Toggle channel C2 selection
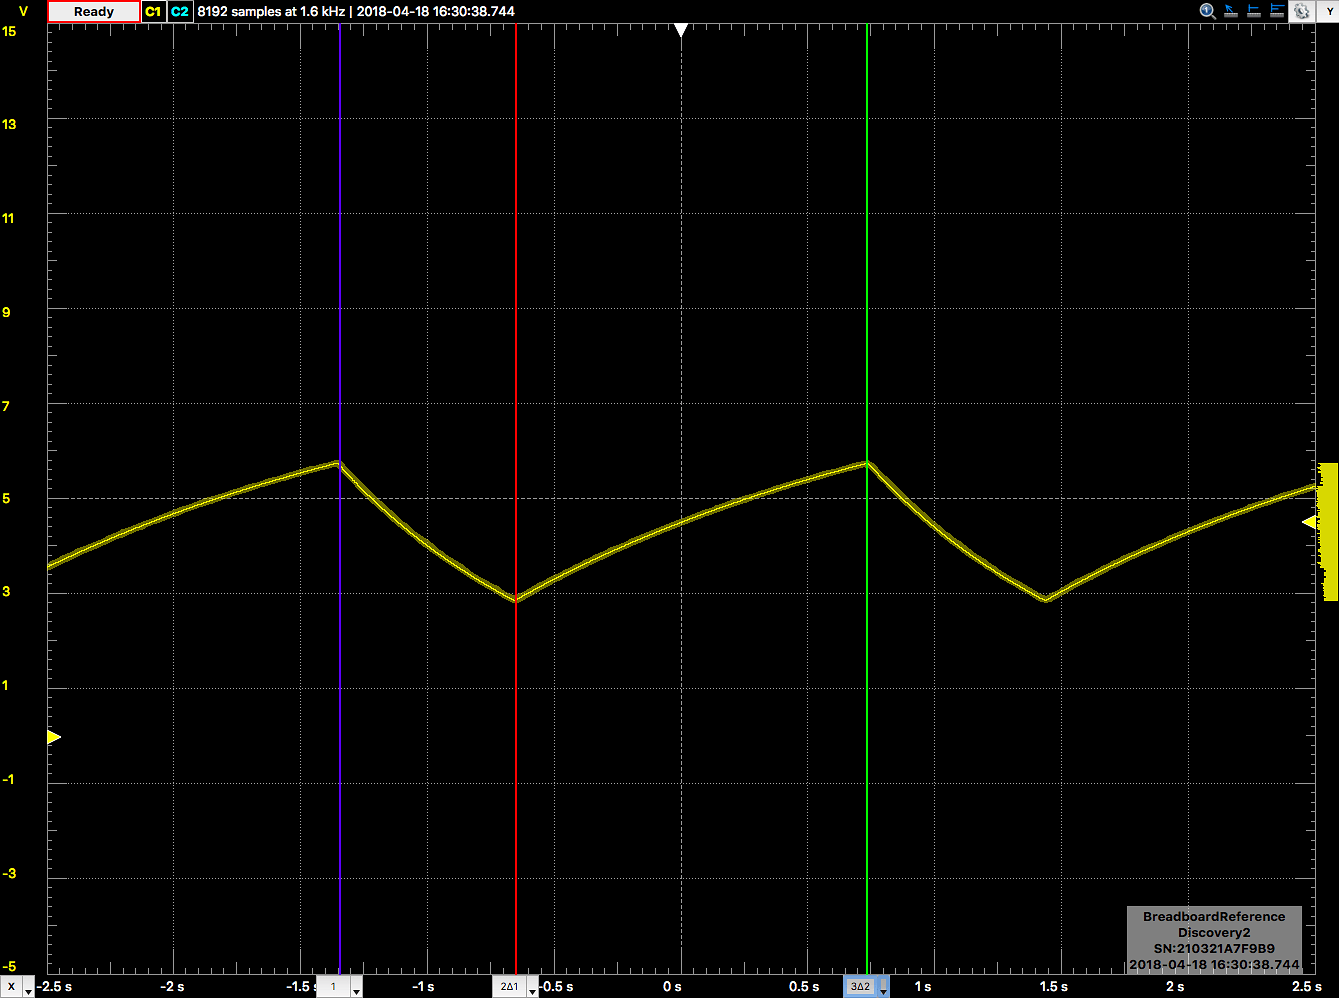 tap(179, 11)
